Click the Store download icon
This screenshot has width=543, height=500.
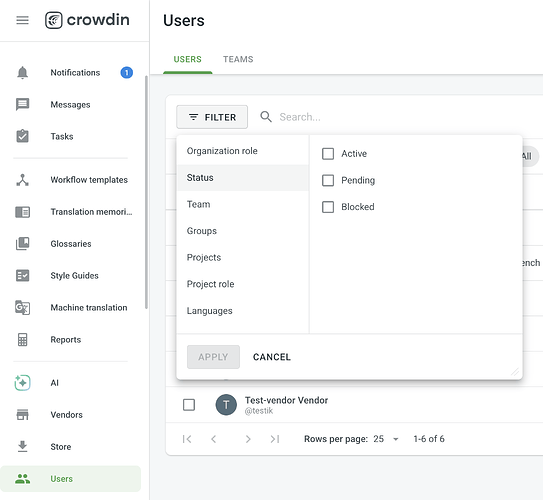[23, 447]
